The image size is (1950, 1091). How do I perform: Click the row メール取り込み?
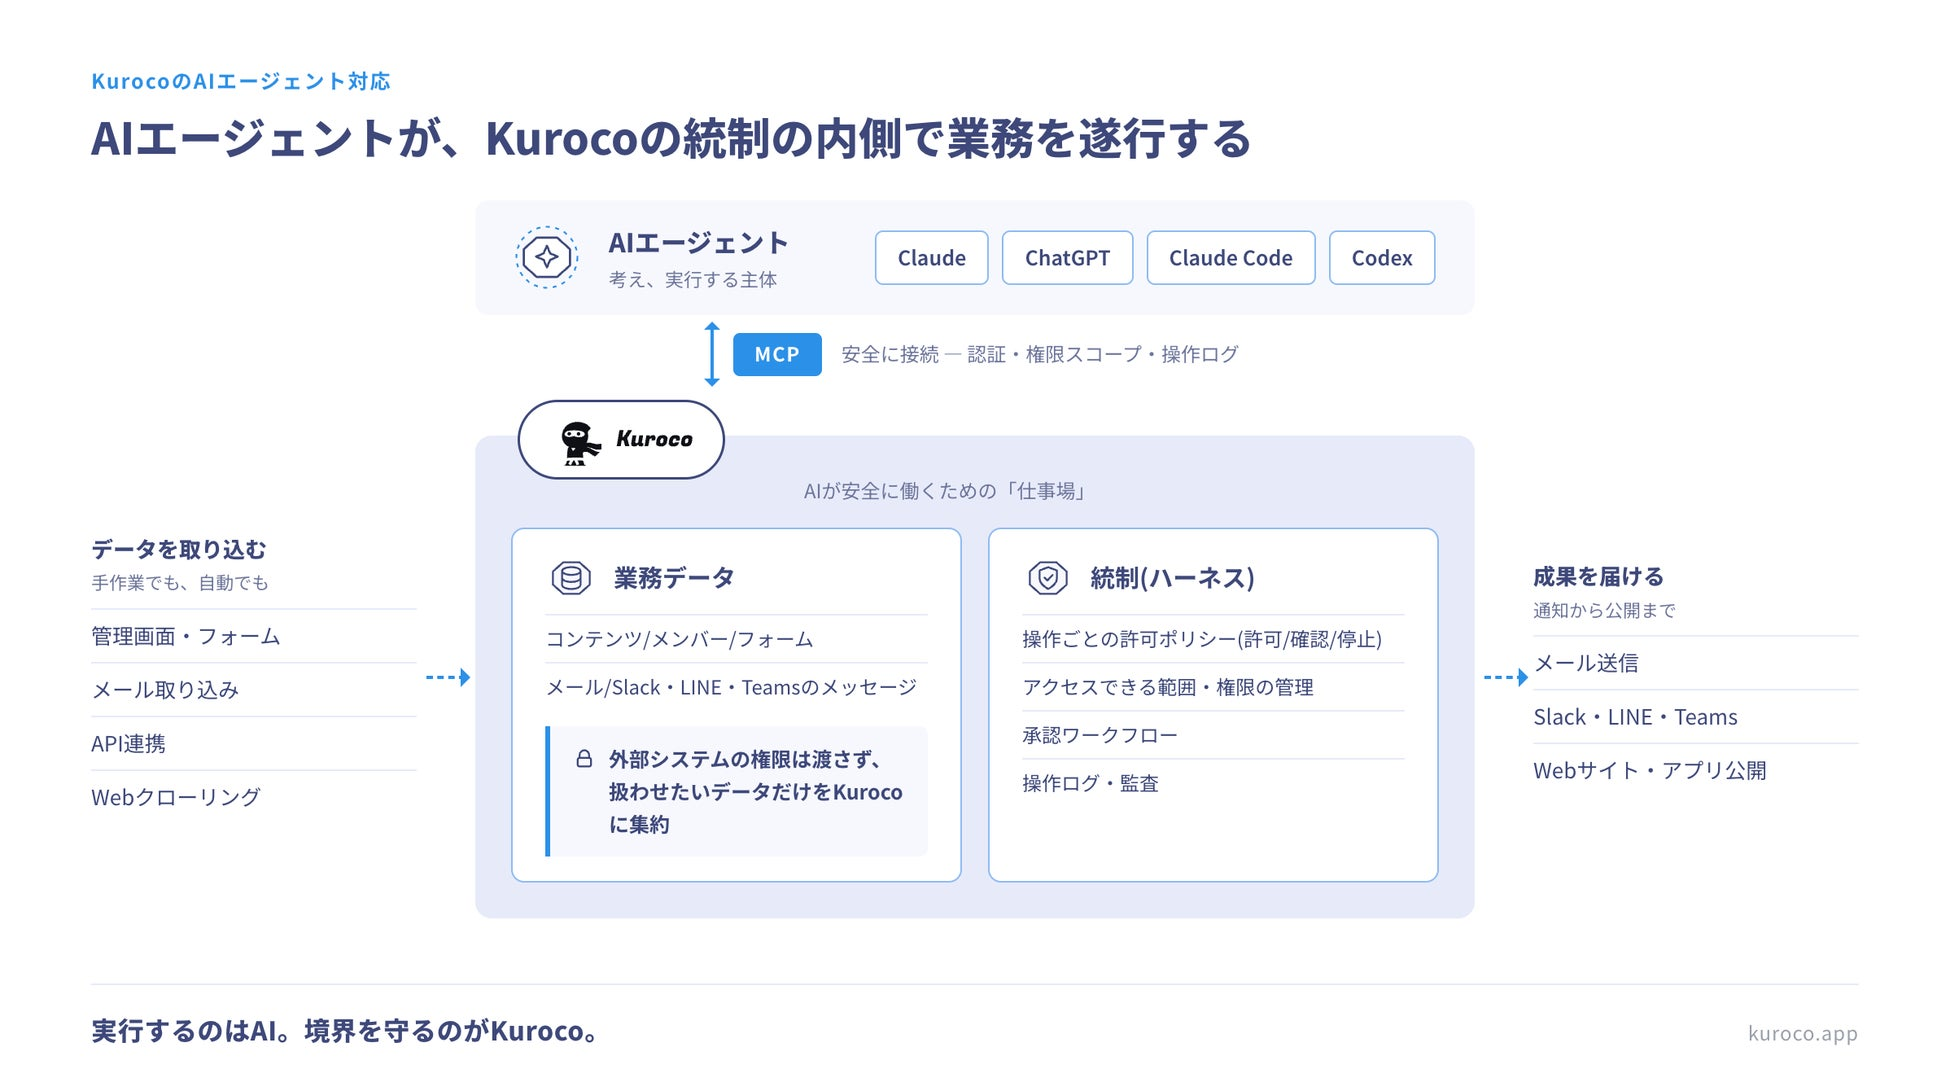[x=254, y=690]
